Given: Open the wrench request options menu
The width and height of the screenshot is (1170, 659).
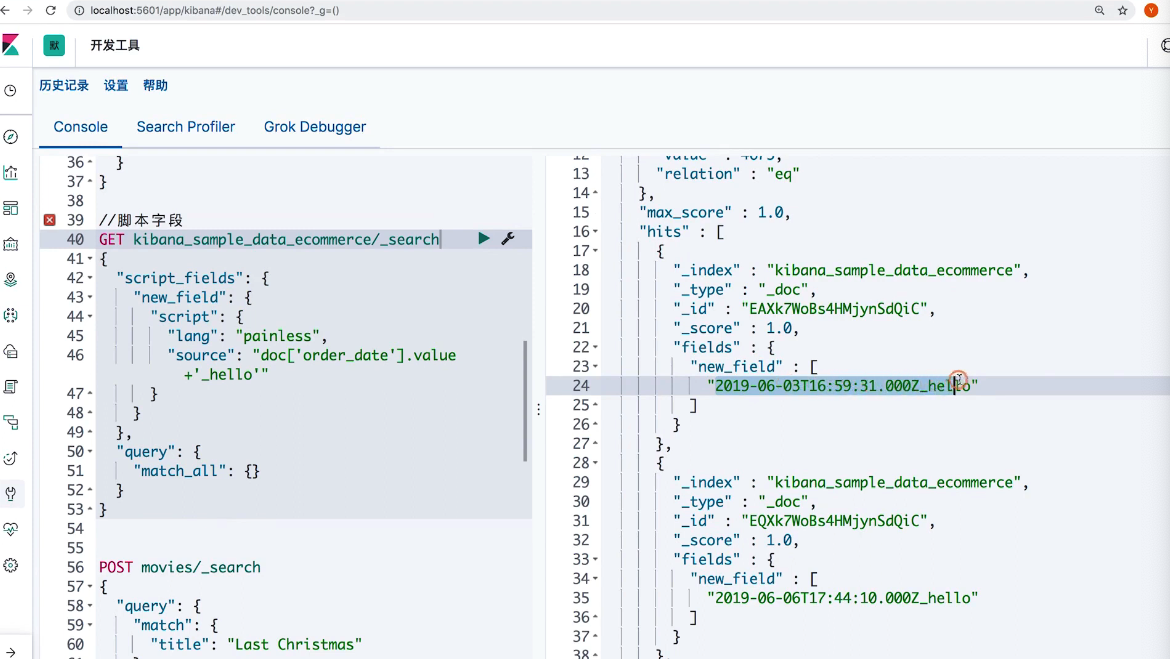Looking at the screenshot, I should click(x=507, y=239).
